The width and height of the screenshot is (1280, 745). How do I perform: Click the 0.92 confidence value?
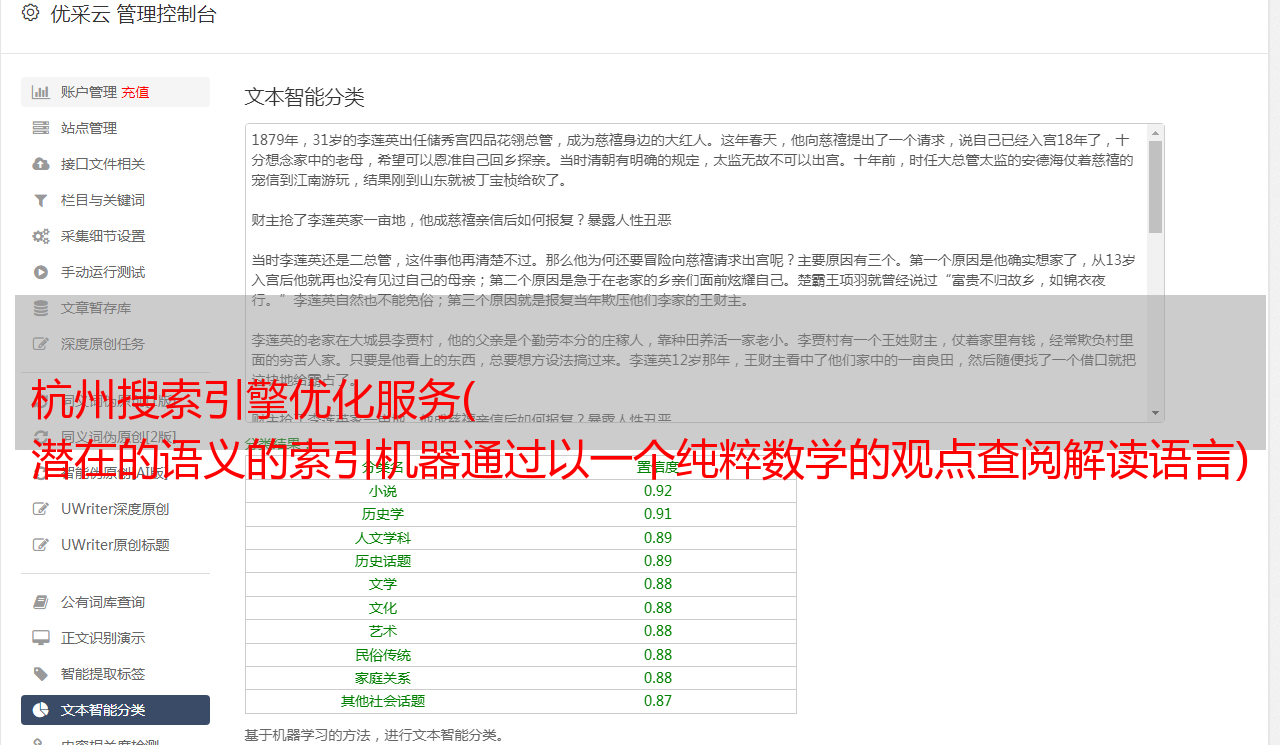click(658, 491)
